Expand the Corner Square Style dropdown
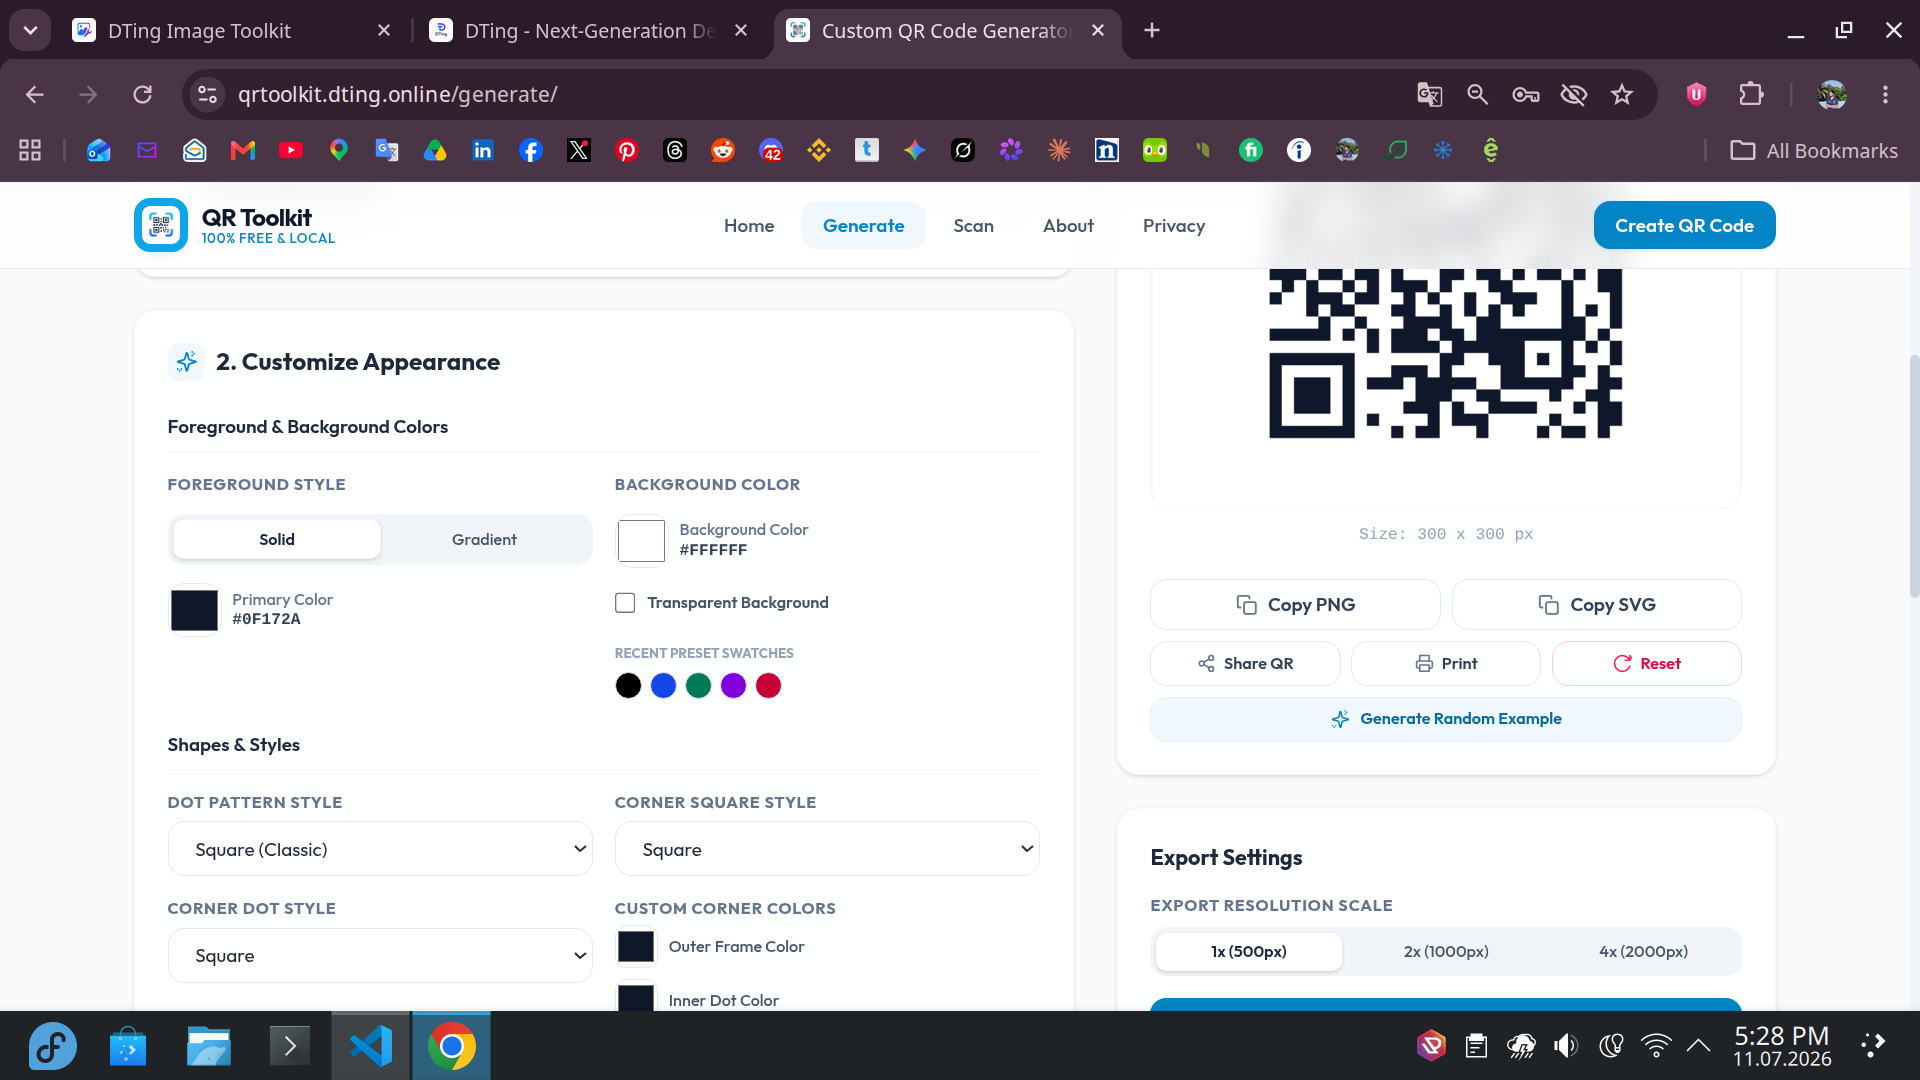Screen dimensions: 1920x1080 tap(827, 849)
